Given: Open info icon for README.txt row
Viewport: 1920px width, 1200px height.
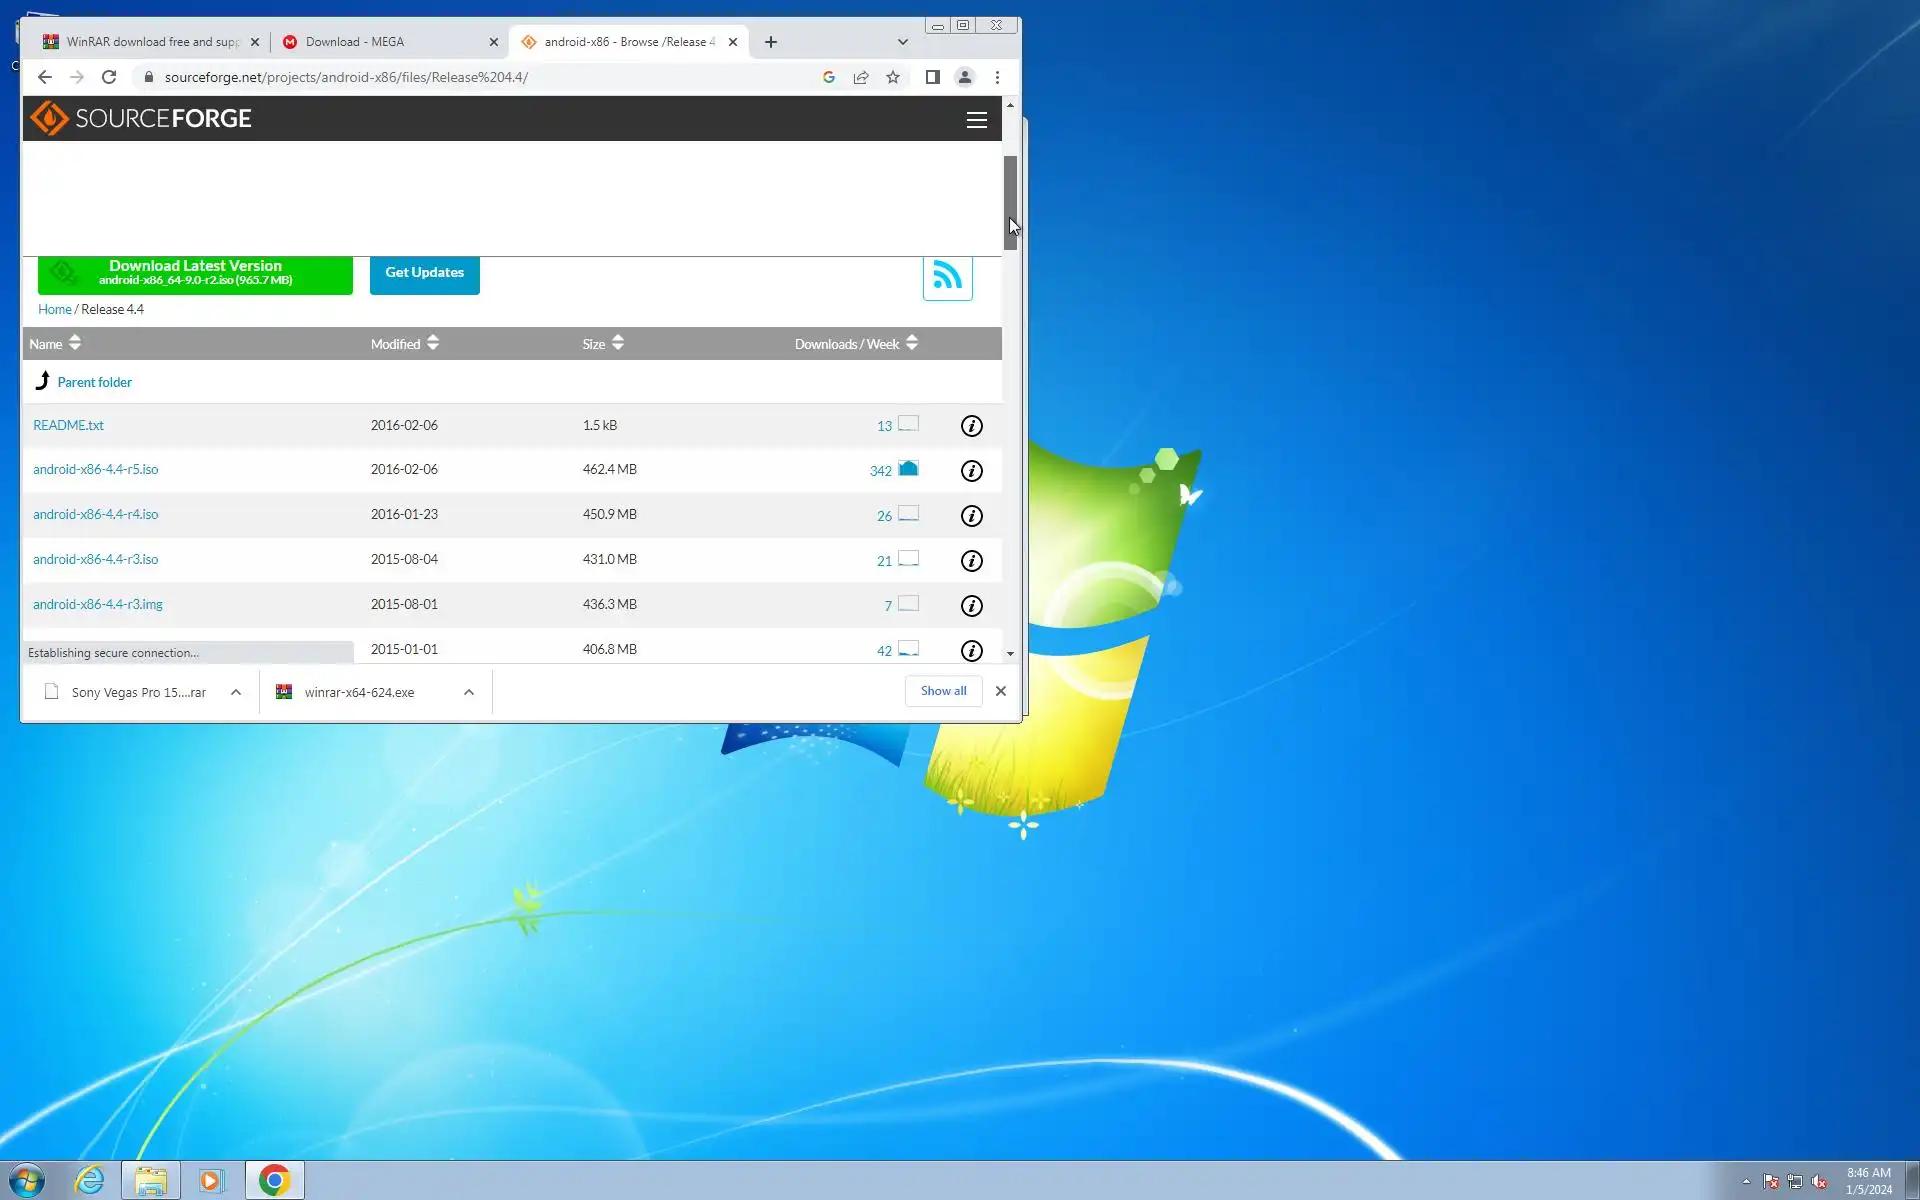Looking at the screenshot, I should pos(971,426).
